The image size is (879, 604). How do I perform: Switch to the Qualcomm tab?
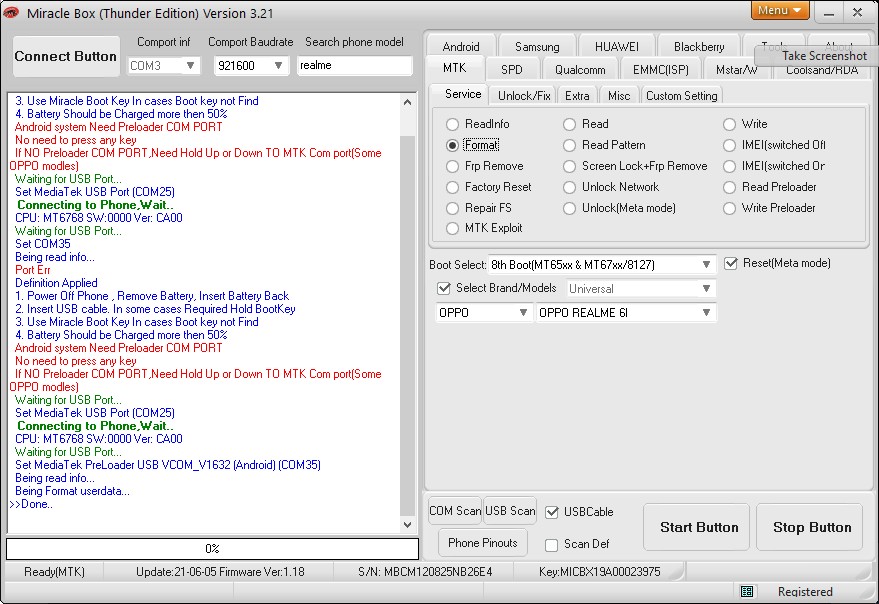pyautogui.click(x=580, y=70)
